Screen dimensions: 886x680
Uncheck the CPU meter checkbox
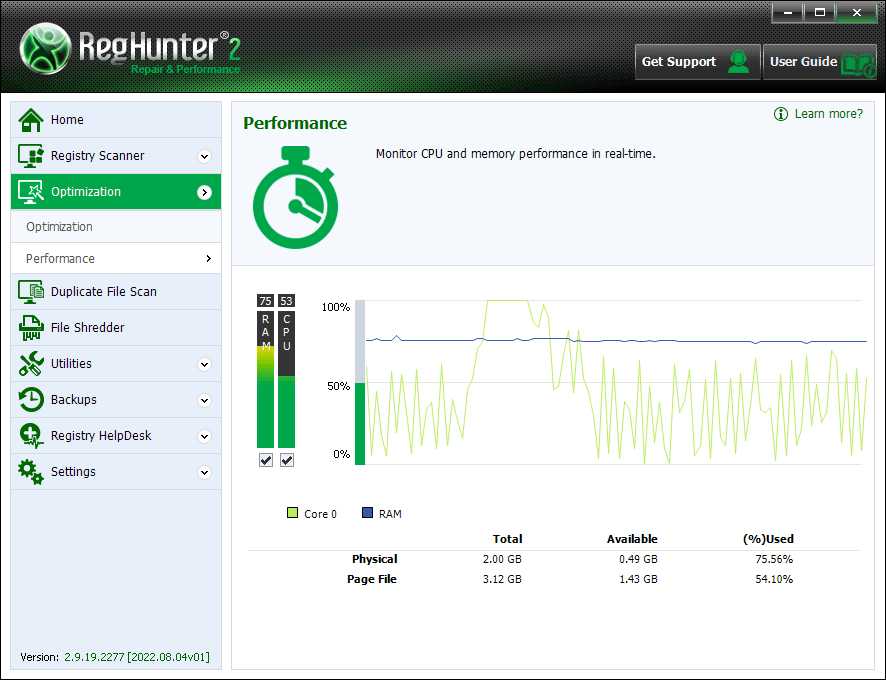pyautogui.click(x=287, y=460)
